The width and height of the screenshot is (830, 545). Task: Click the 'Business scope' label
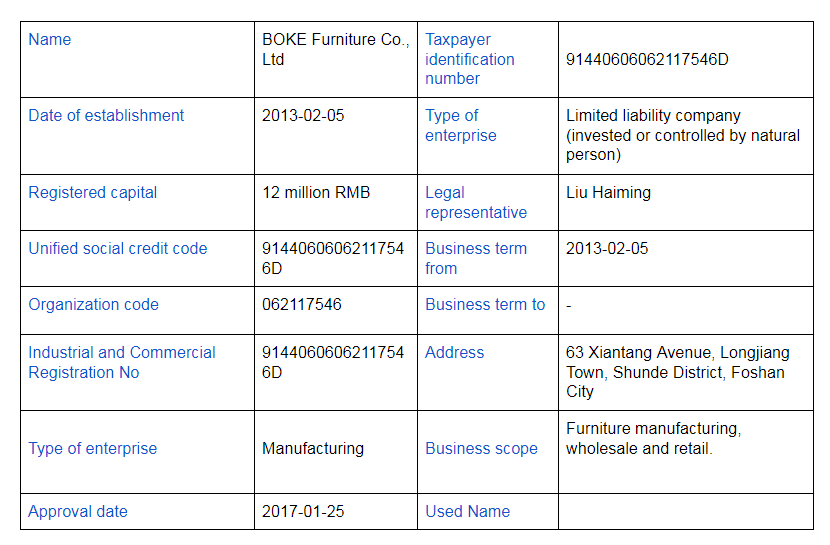[x=481, y=449]
